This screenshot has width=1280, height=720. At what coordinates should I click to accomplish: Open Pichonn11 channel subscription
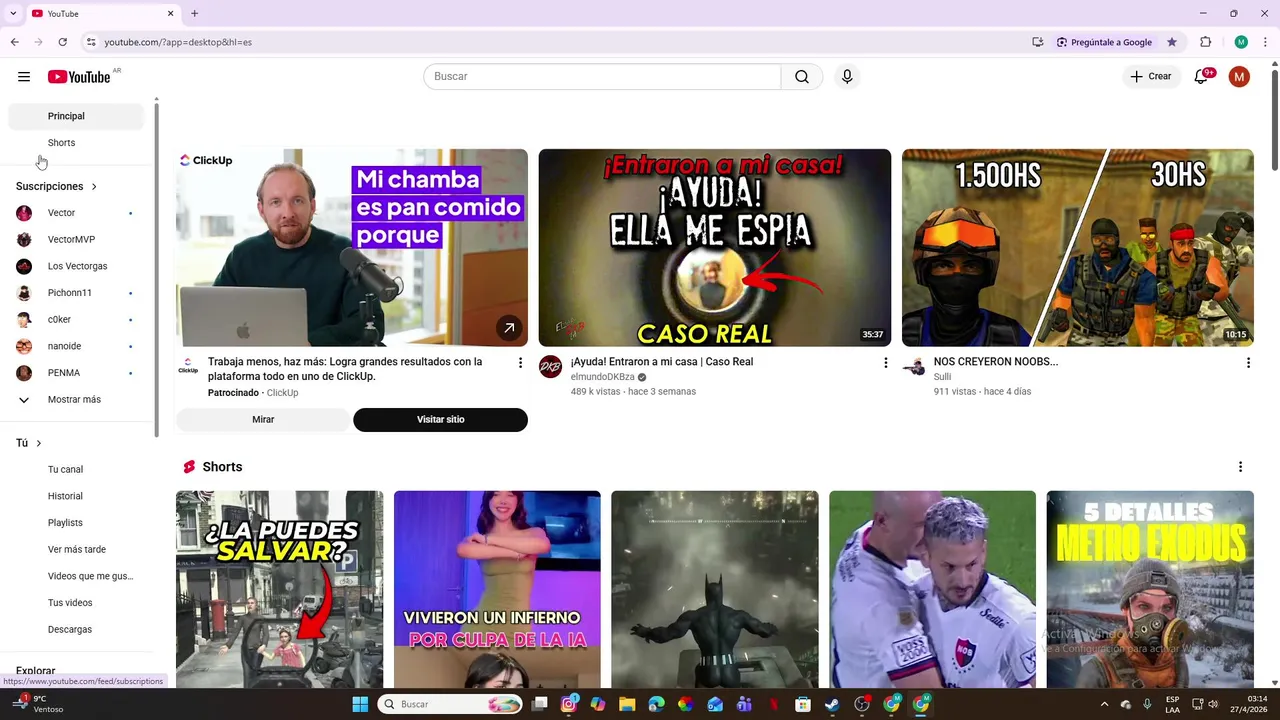[76, 293]
